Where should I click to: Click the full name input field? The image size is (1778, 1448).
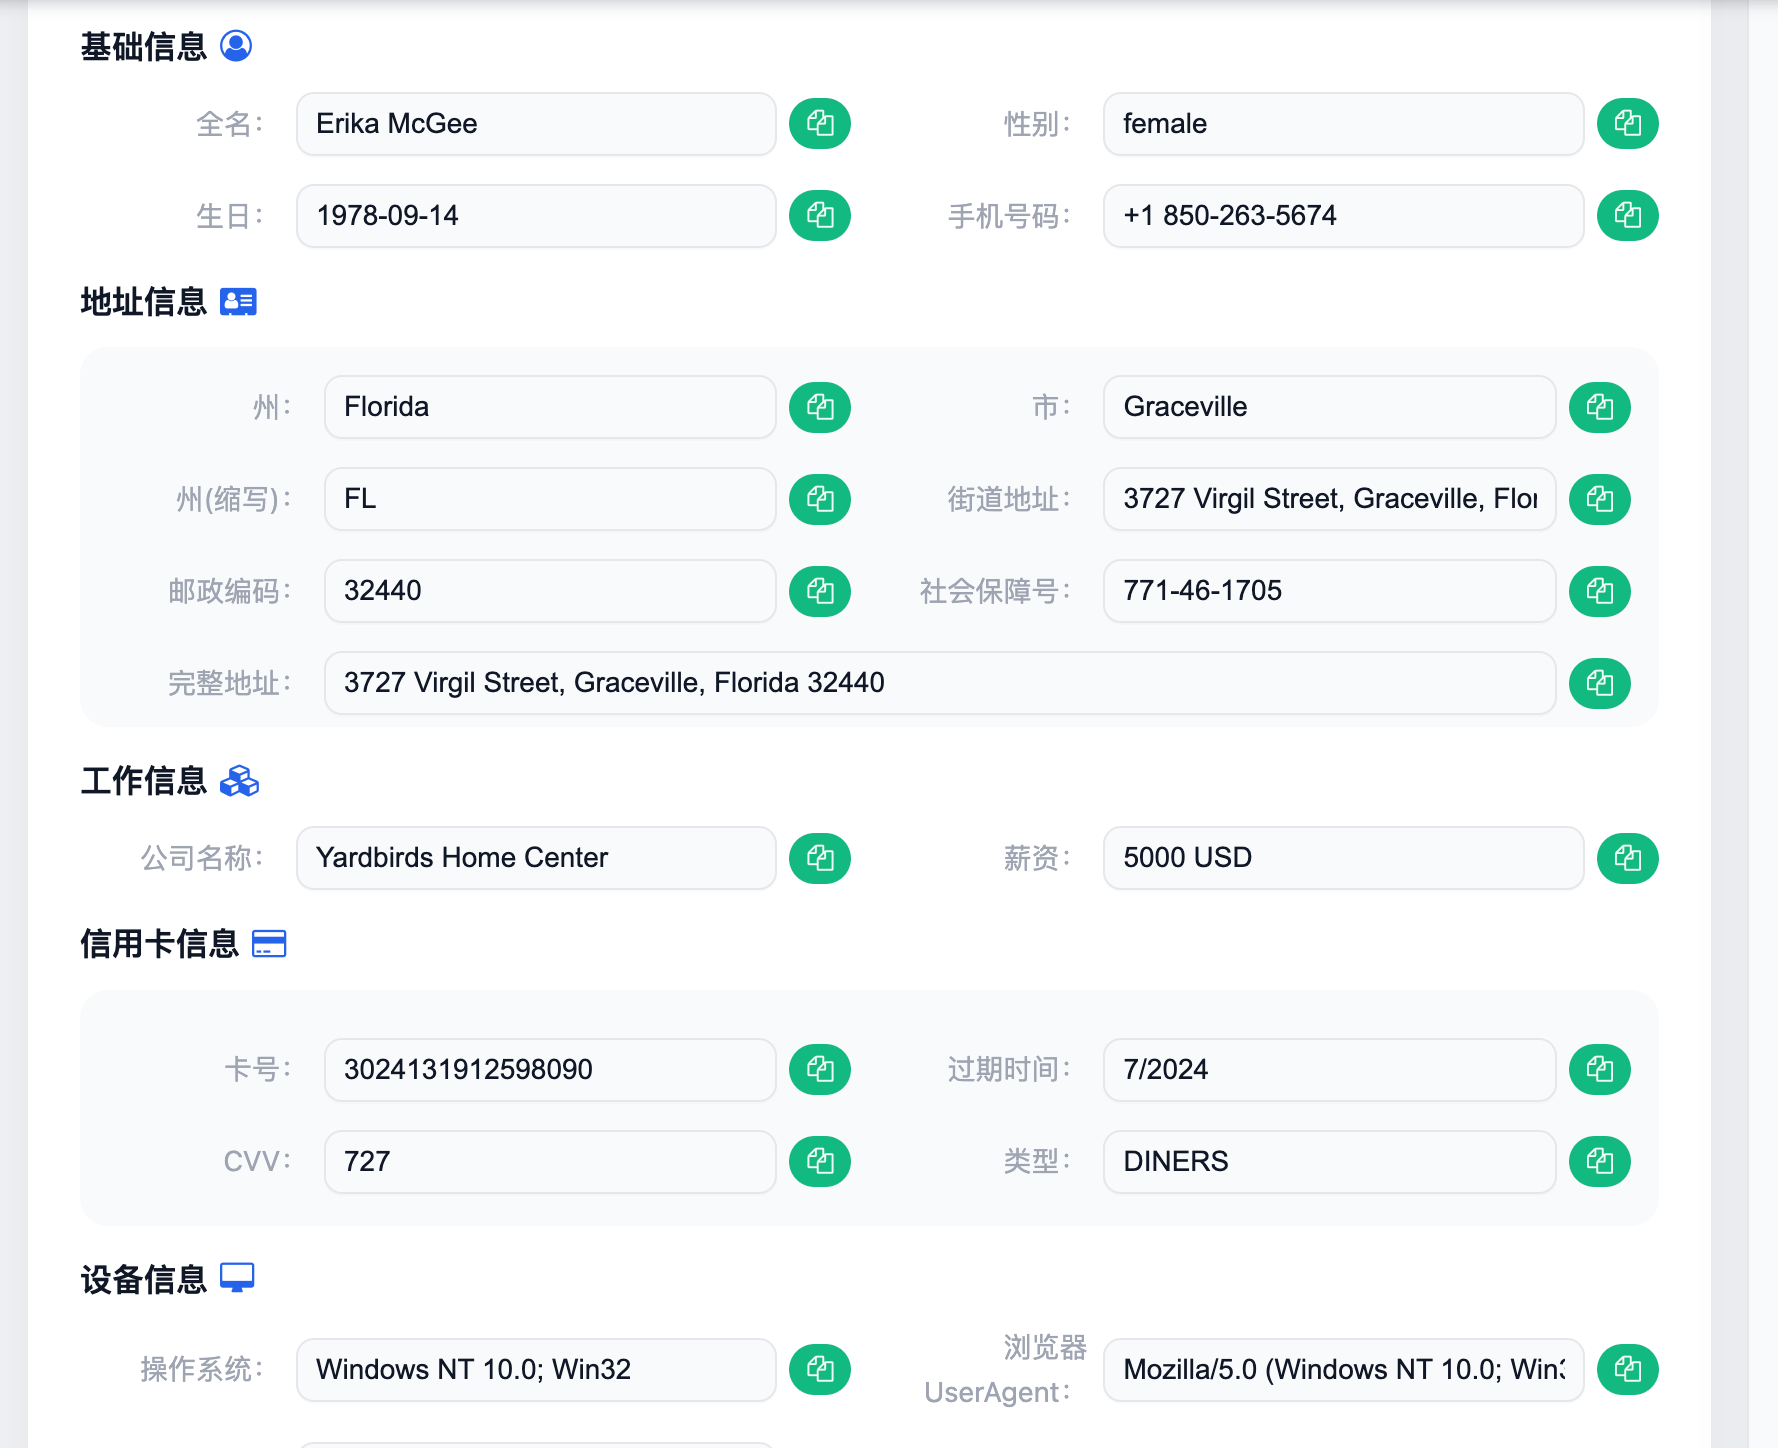pyautogui.click(x=536, y=124)
